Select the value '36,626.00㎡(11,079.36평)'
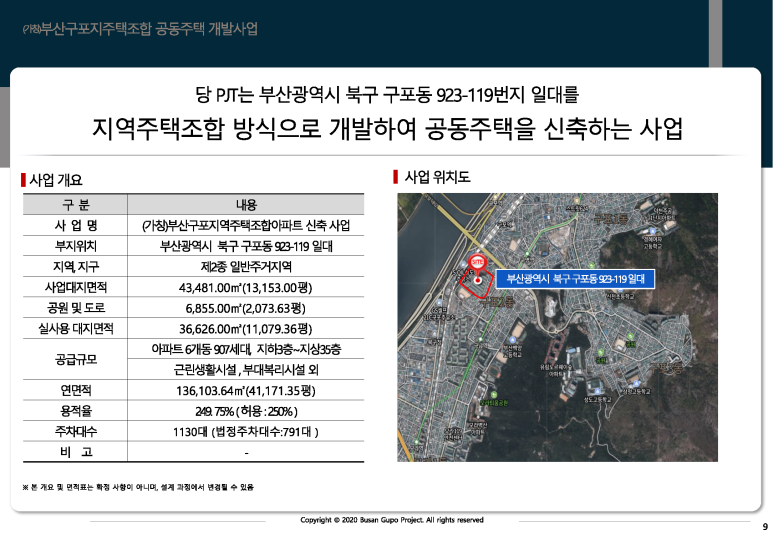 click(x=246, y=329)
